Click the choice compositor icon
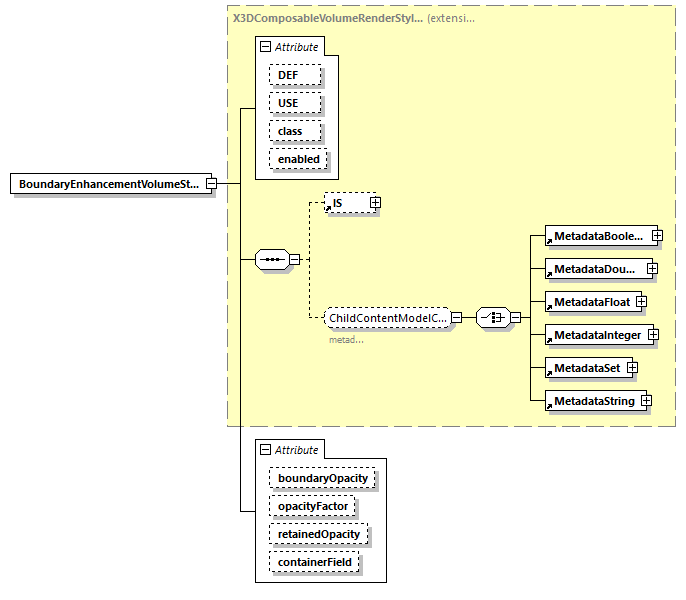Screen dimensions: 686x600 (492, 318)
